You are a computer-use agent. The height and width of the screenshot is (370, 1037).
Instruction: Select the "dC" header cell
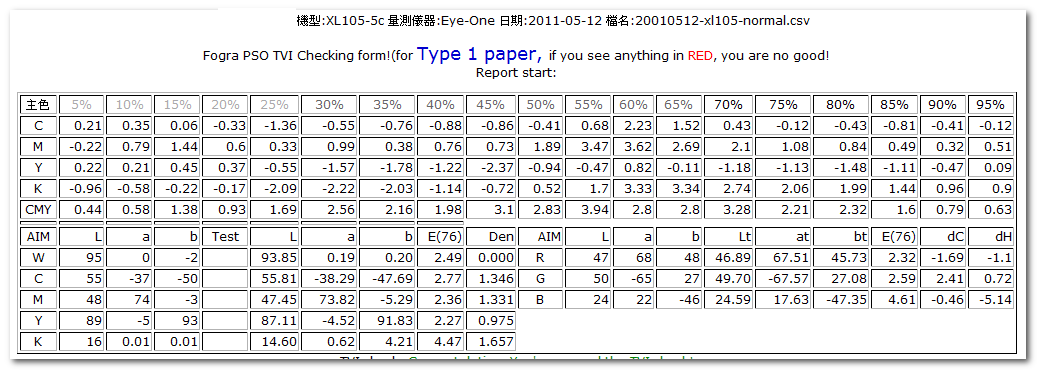coord(942,236)
